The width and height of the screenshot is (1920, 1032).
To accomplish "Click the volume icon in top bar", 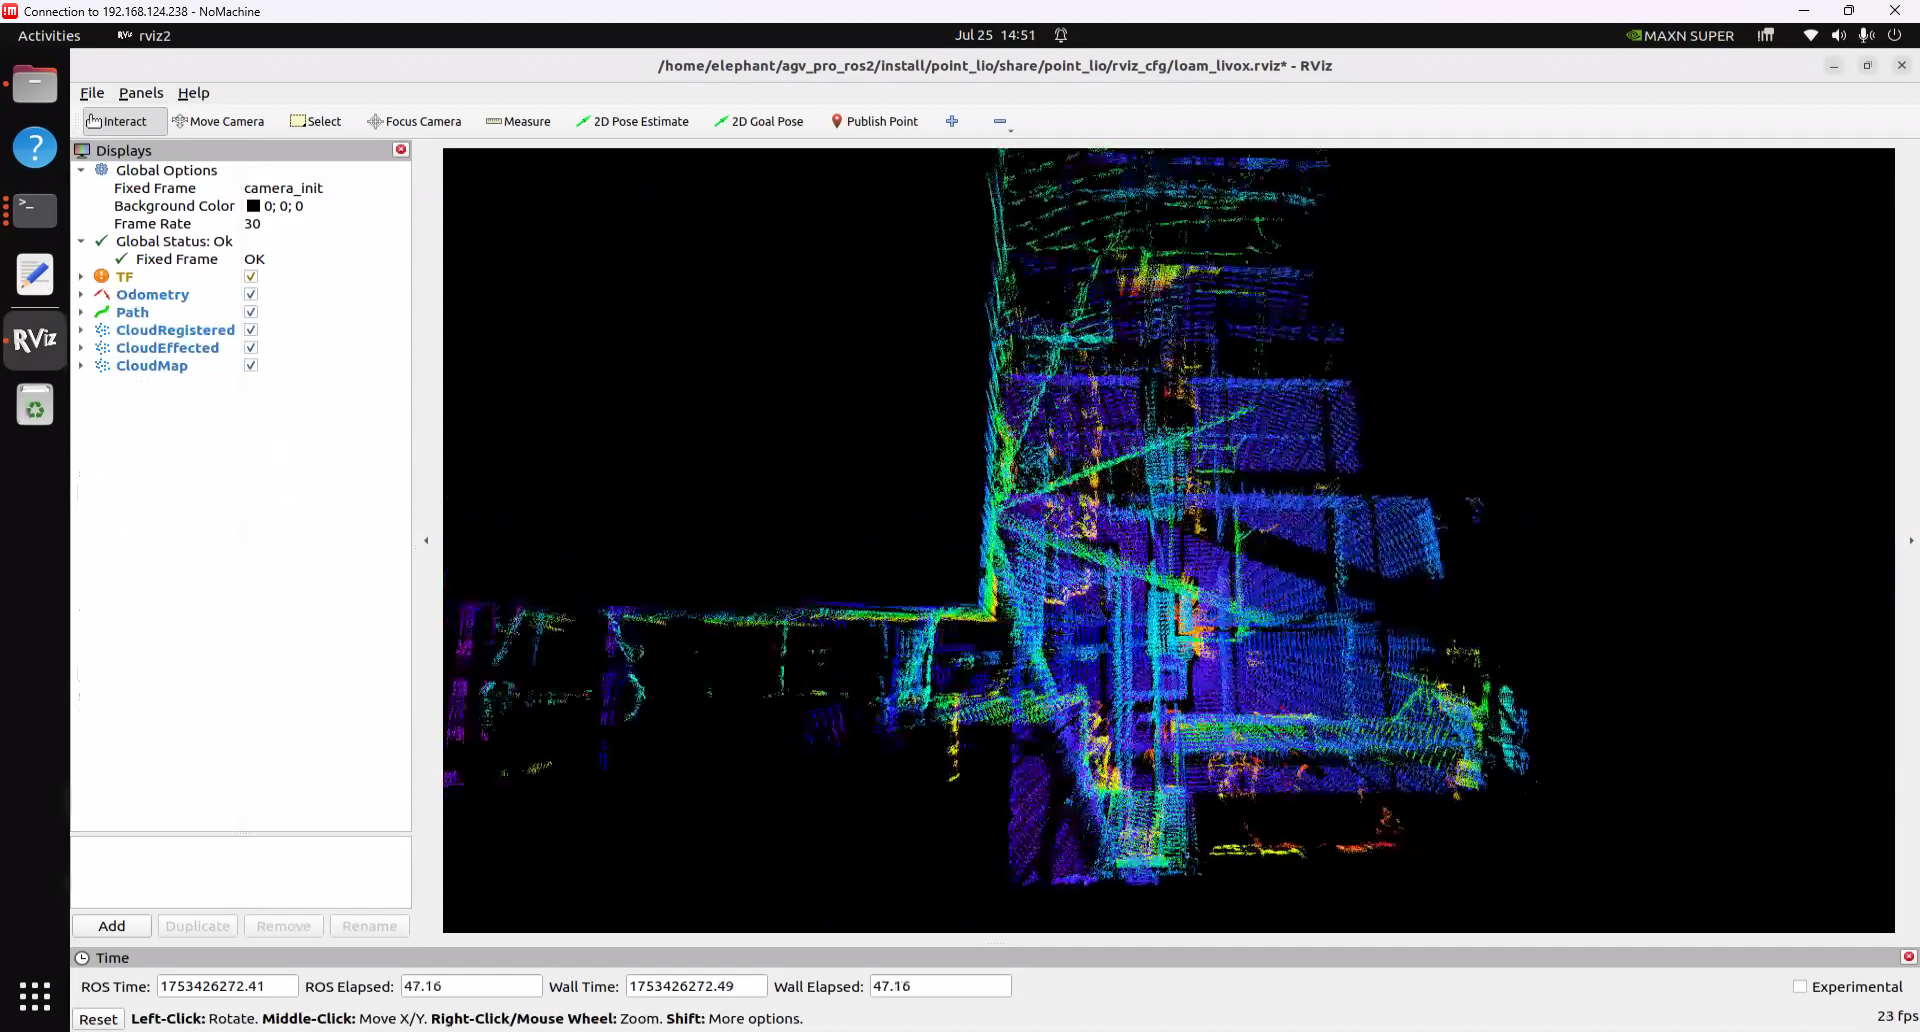I will [1838, 35].
